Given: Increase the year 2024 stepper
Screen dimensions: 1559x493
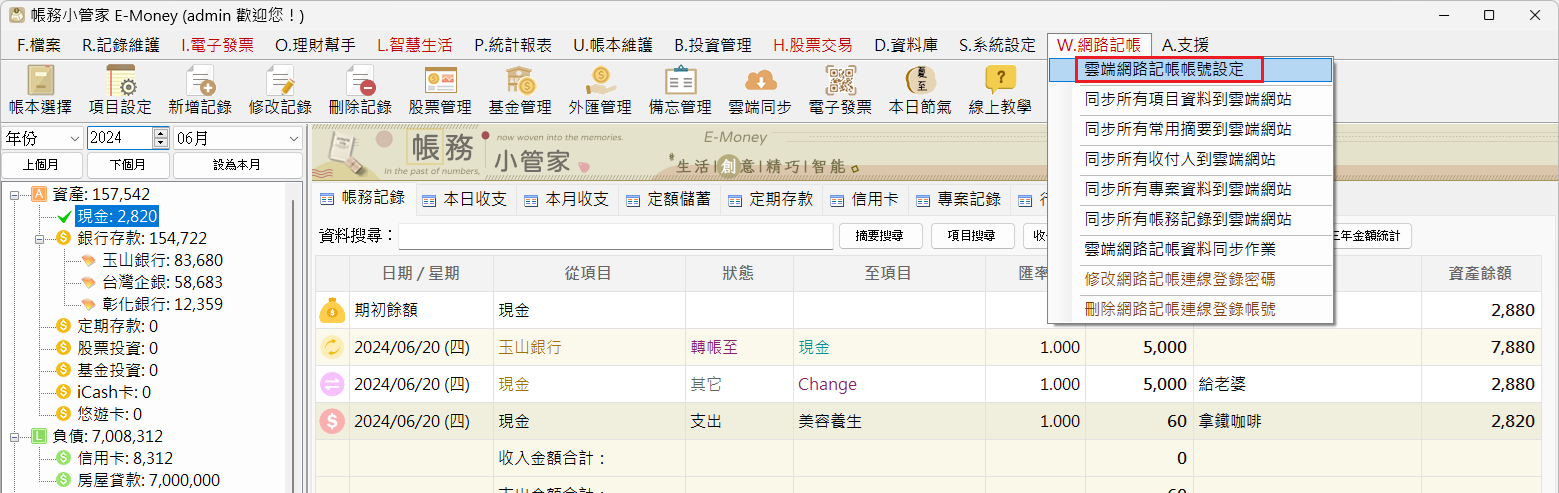Looking at the screenshot, I should [x=161, y=133].
